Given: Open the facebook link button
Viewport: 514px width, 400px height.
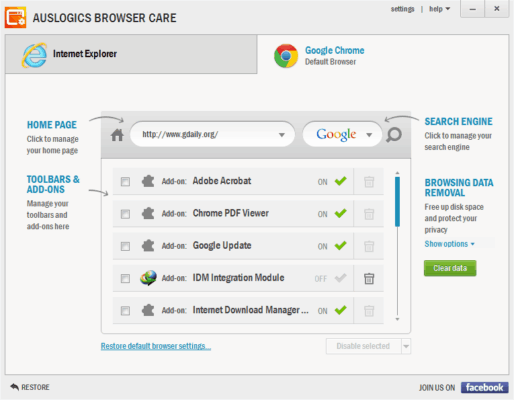Looking at the screenshot, I should point(485,387).
